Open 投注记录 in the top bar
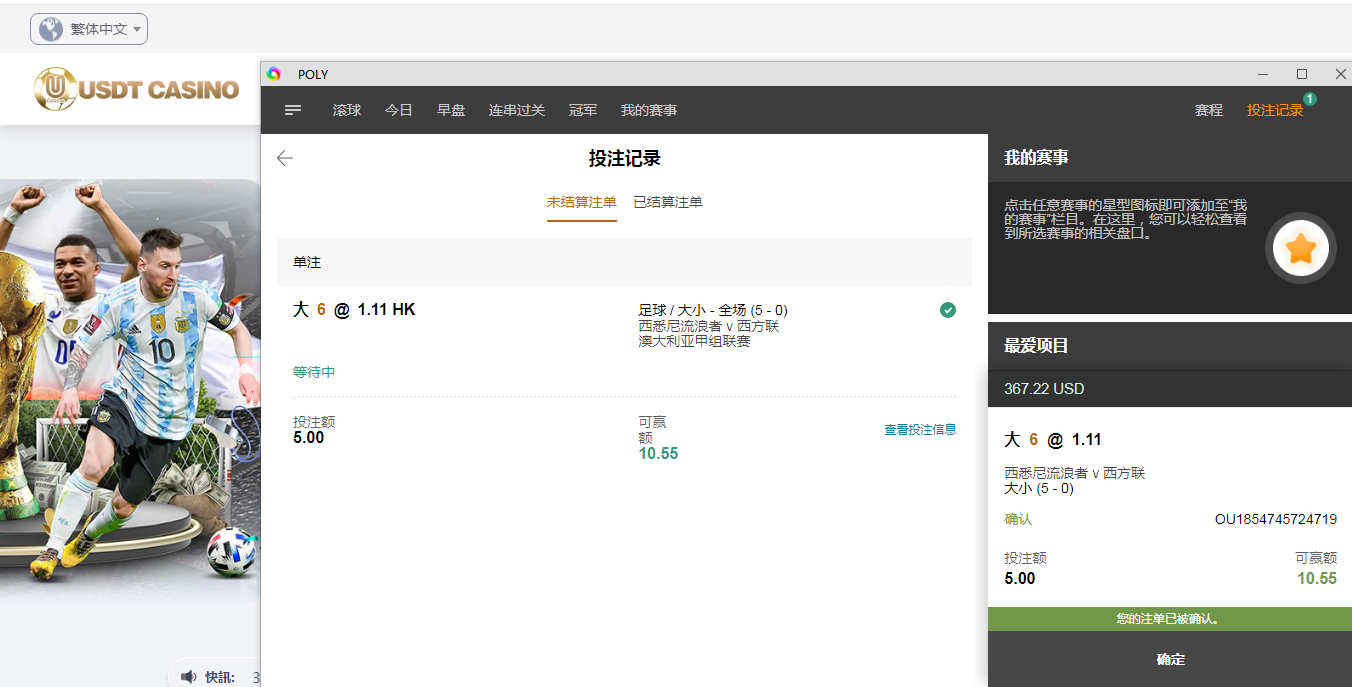1352x687 pixels. tap(1275, 110)
